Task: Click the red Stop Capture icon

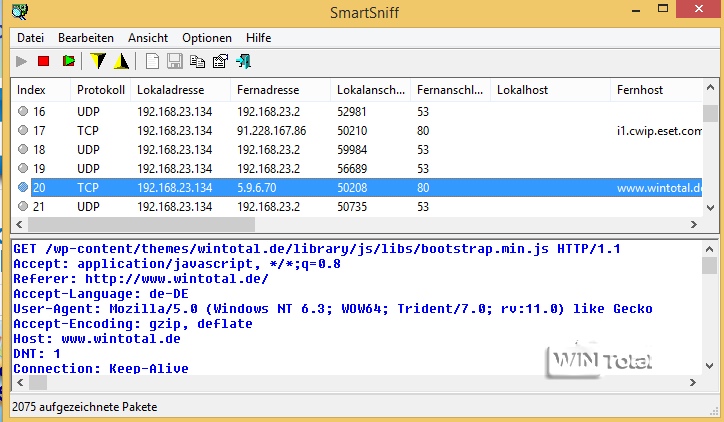Action: pyautogui.click(x=44, y=62)
